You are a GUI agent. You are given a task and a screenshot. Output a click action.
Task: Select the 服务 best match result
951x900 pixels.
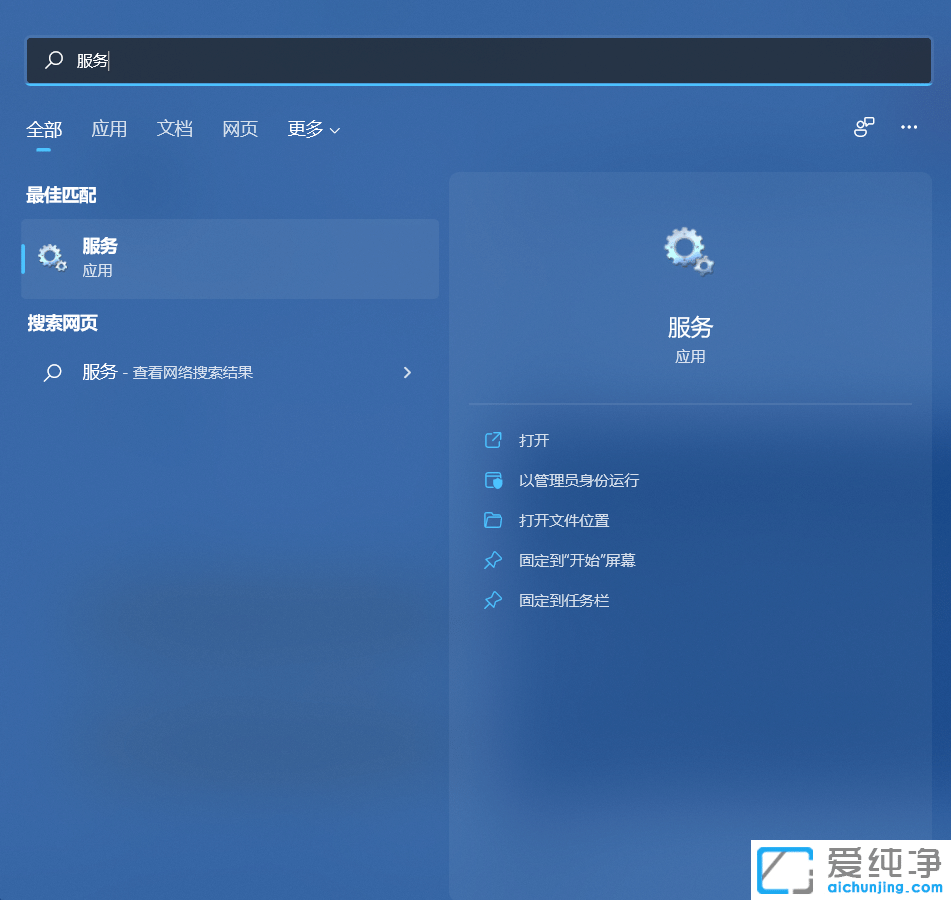tap(230, 257)
